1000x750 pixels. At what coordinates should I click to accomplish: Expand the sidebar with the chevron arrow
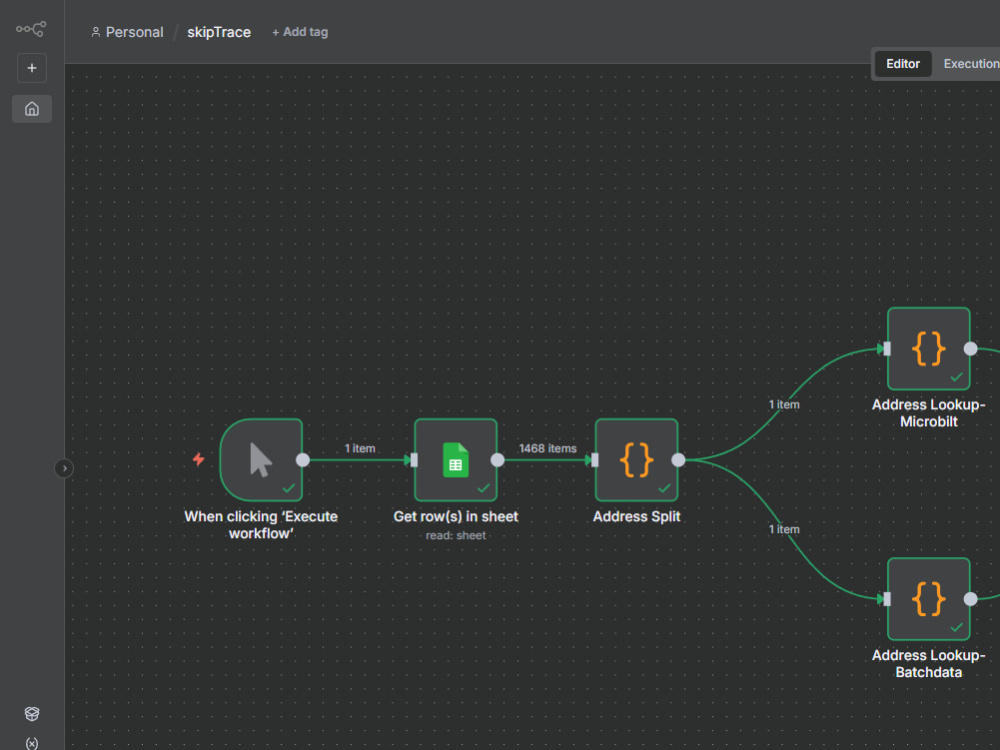64,468
